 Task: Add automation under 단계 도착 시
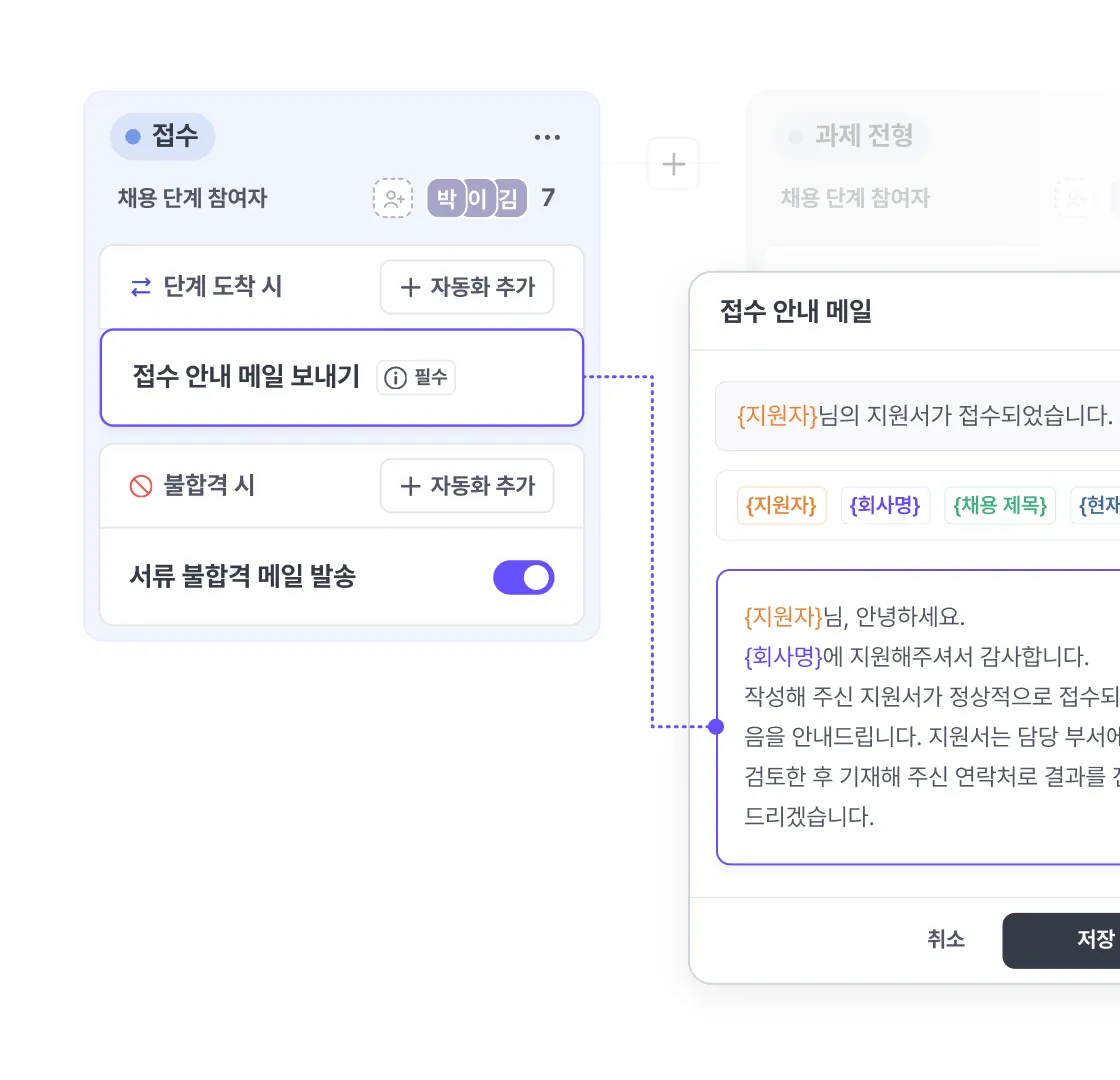pyautogui.click(x=467, y=287)
